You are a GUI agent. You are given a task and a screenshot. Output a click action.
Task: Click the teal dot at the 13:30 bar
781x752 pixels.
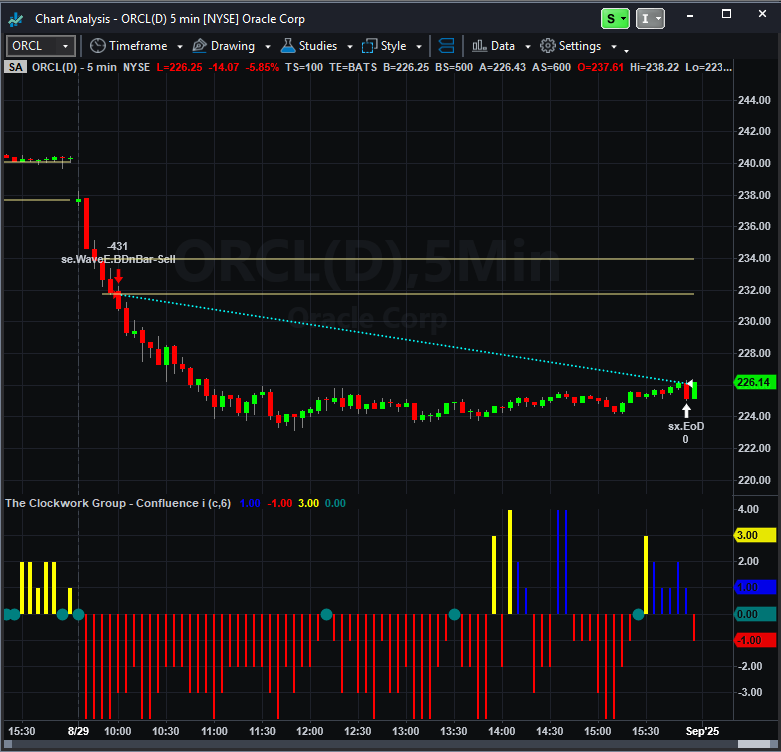(x=454, y=615)
